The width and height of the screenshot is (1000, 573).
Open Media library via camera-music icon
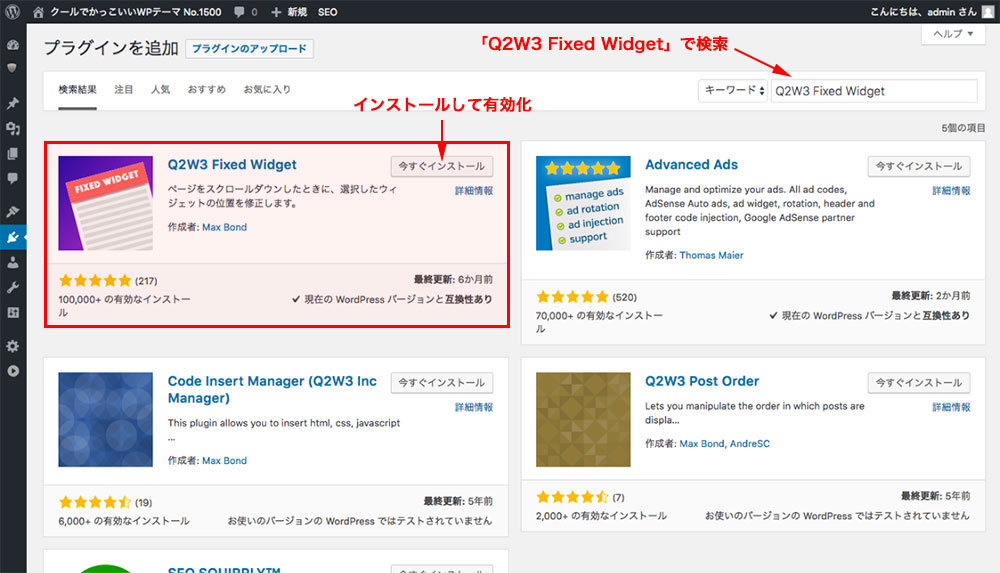tap(13, 129)
